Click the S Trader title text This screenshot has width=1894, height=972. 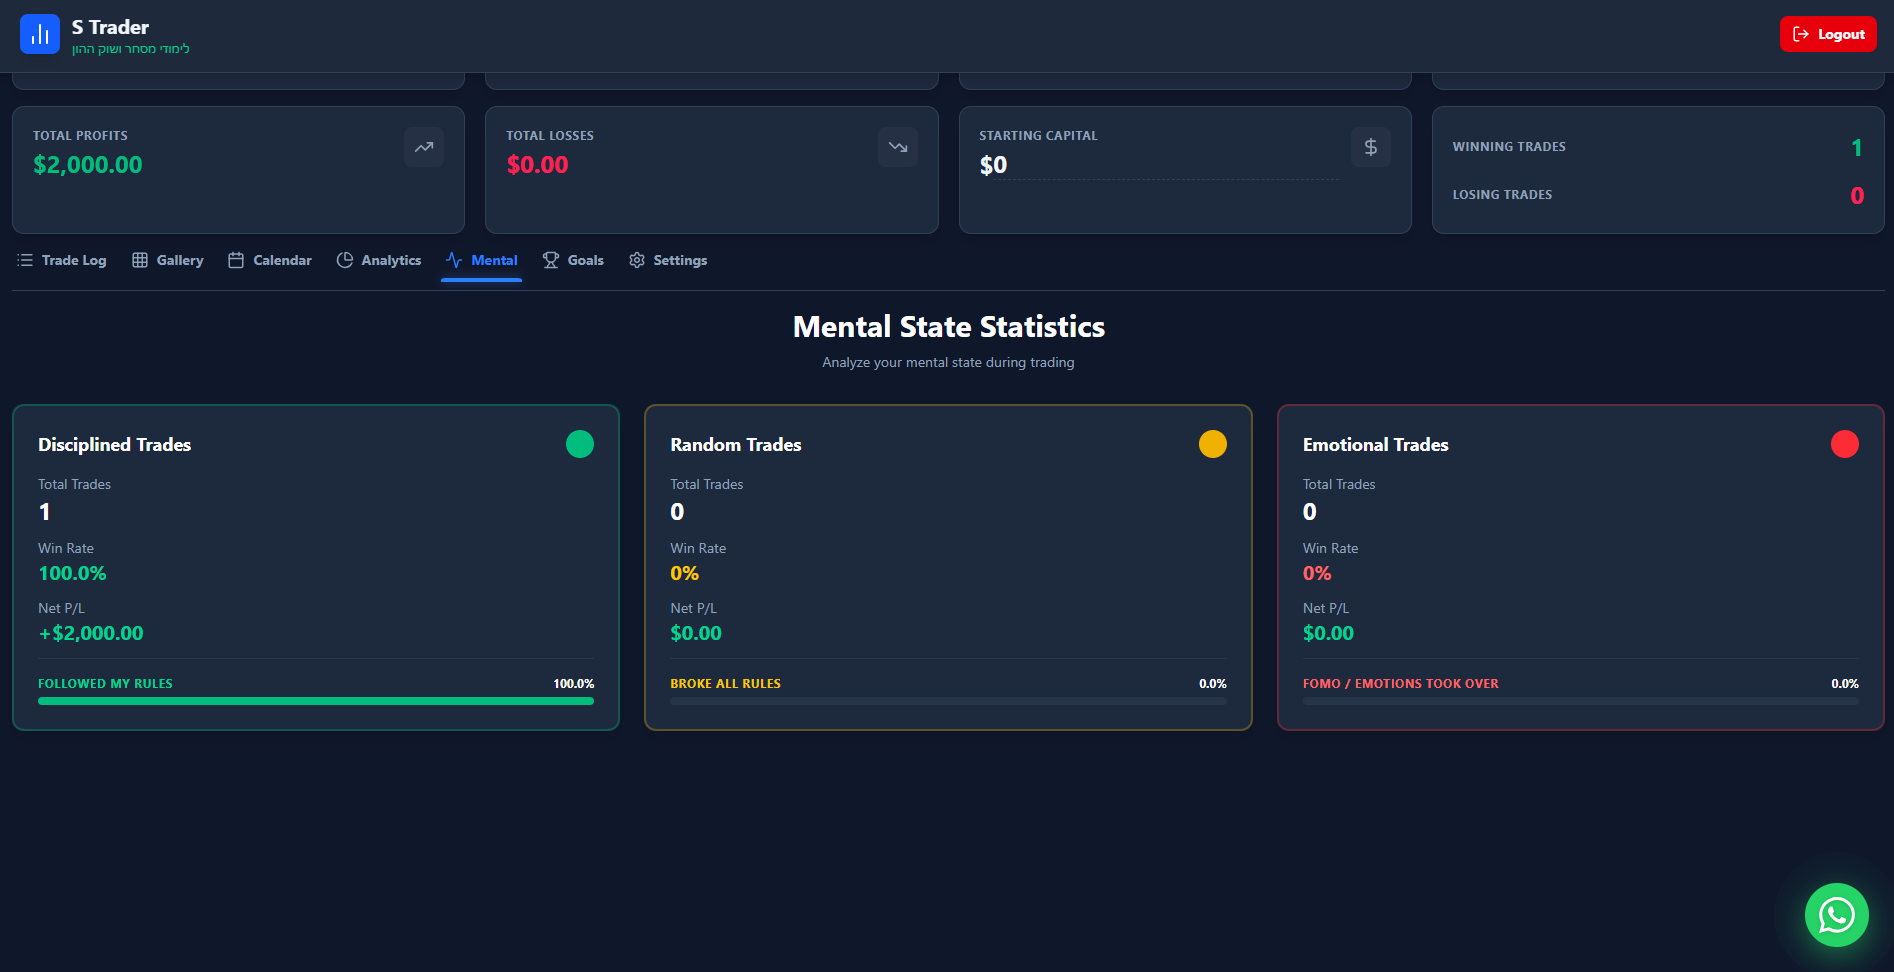point(110,27)
